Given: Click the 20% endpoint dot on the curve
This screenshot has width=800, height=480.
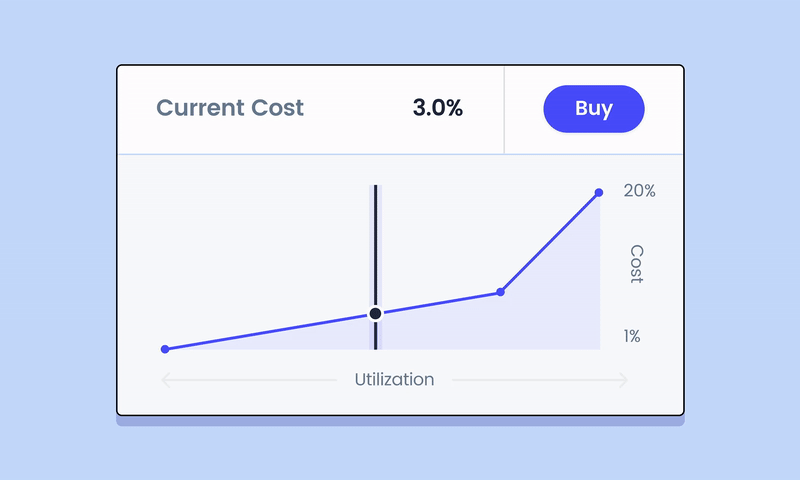Looking at the screenshot, I should coord(599,192).
